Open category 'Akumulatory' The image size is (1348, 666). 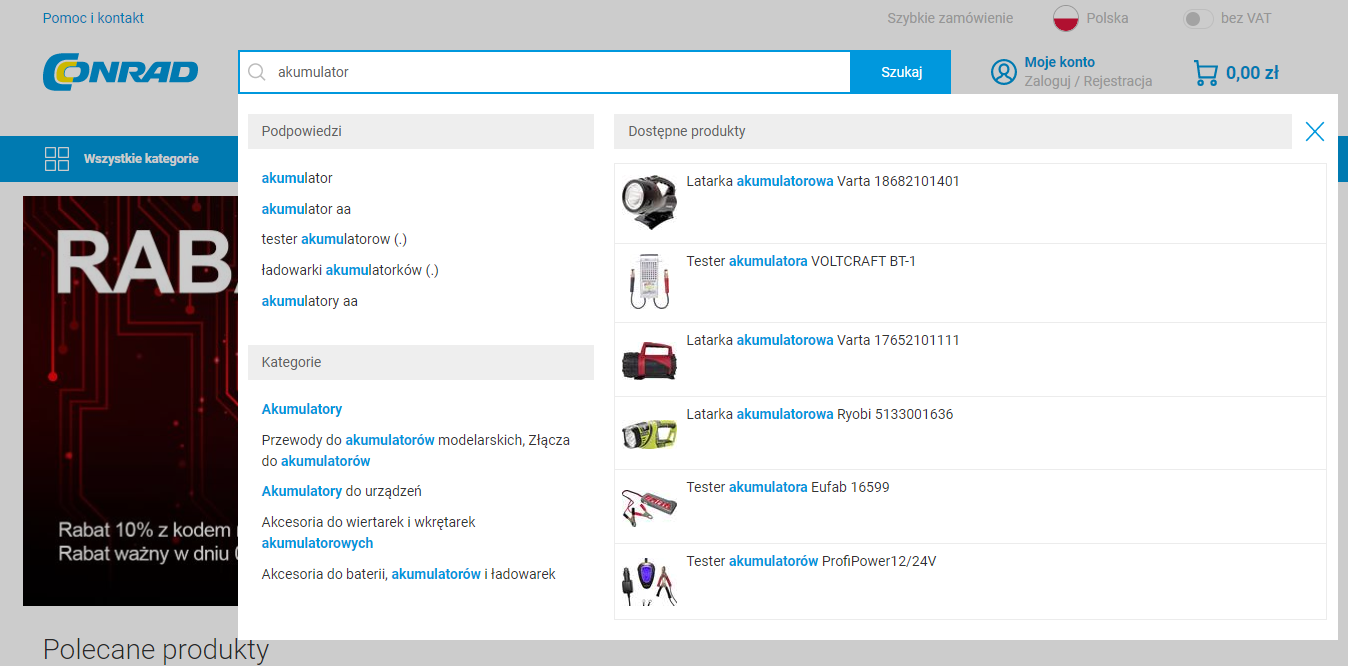coord(302,409)
